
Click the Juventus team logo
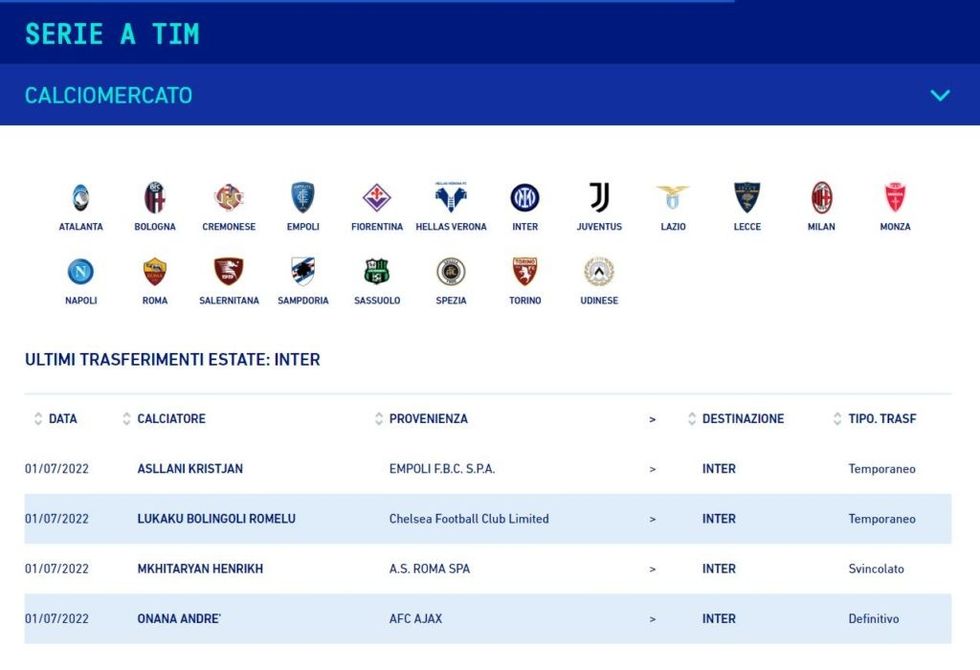pyautogui.click(x=599, y=198)
